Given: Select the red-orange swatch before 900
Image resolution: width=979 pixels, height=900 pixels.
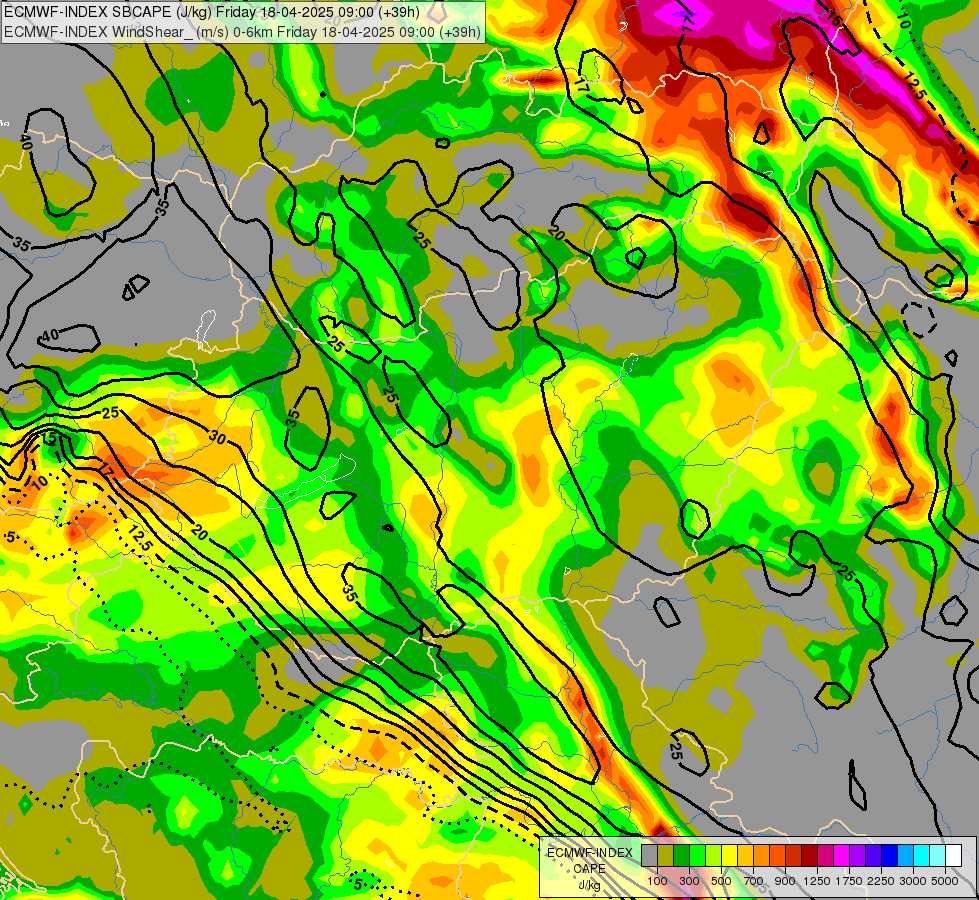Looking at the screenshot, I should coord(777,856).
